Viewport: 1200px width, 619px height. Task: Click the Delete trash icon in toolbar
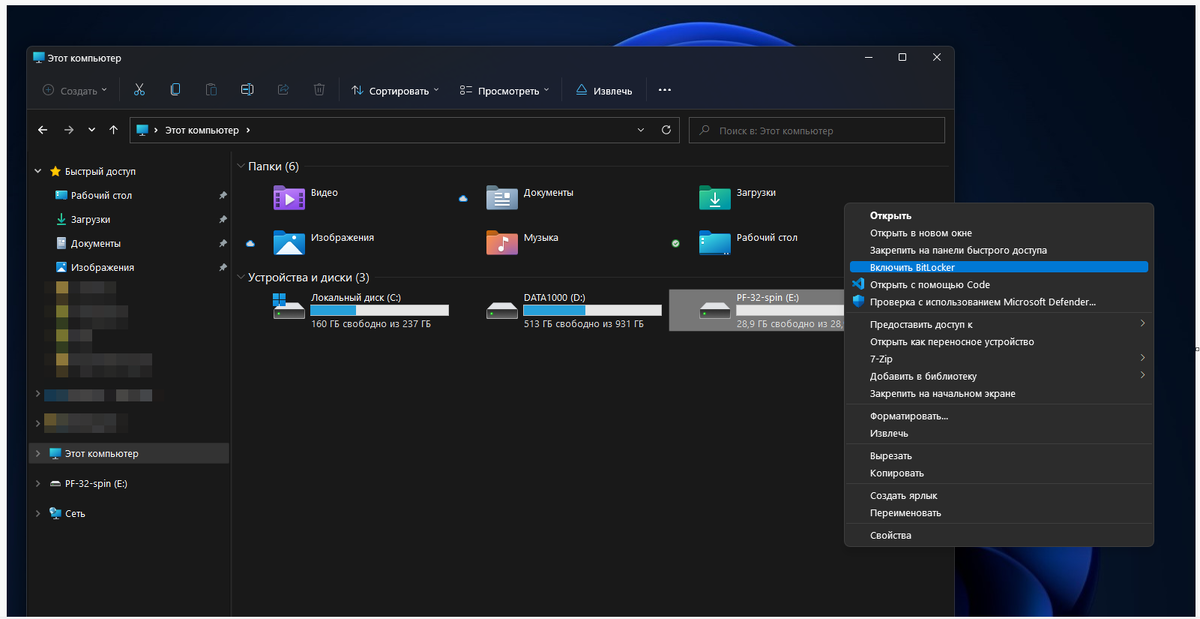(319, 90)
